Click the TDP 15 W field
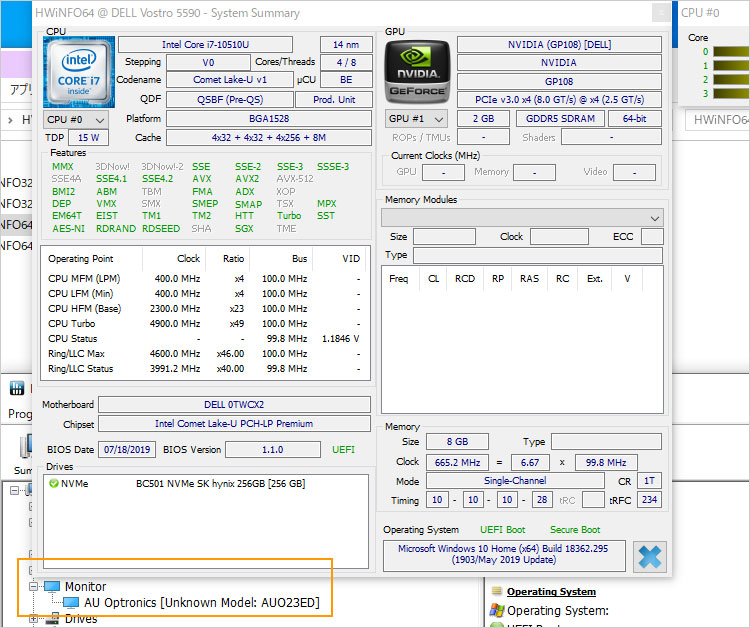The height and width of the screenshot is (628, 750). coord(88,138)
